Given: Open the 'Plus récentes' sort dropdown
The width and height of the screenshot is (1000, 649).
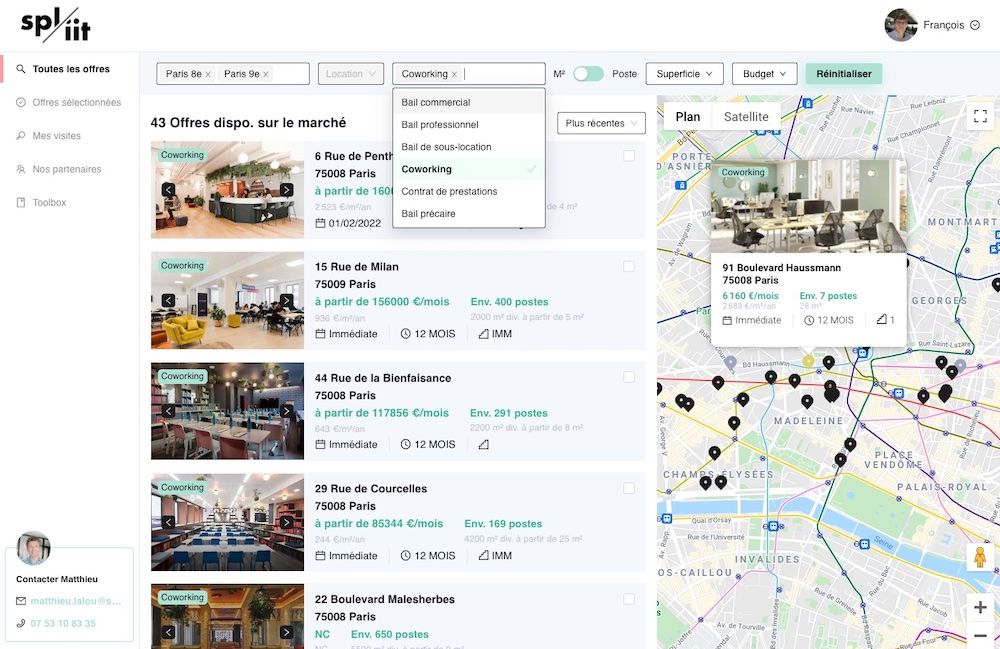Looking at the screenshot, I should coord(600,122).
